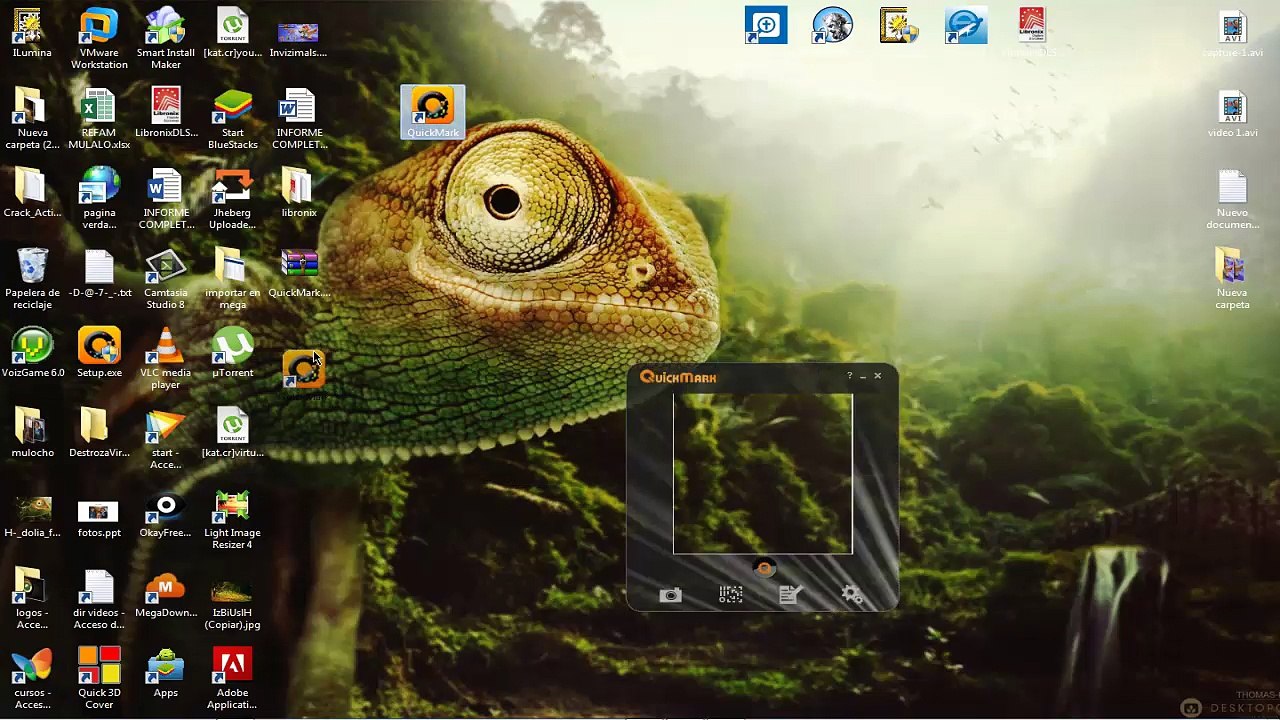This screenshot has height=720, width=1280.
Task: Select the MegaDown... shortcut
Action: click(x=166, y=592)
